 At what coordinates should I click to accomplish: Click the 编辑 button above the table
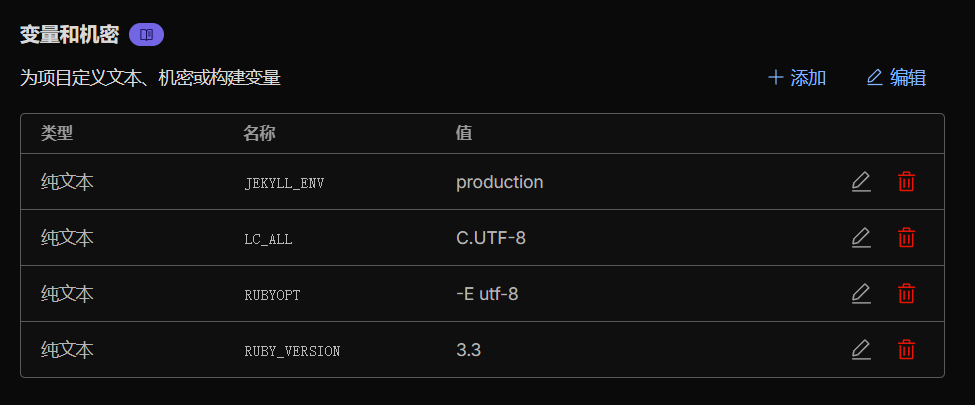pyautogui.click(x=896, y=78)
